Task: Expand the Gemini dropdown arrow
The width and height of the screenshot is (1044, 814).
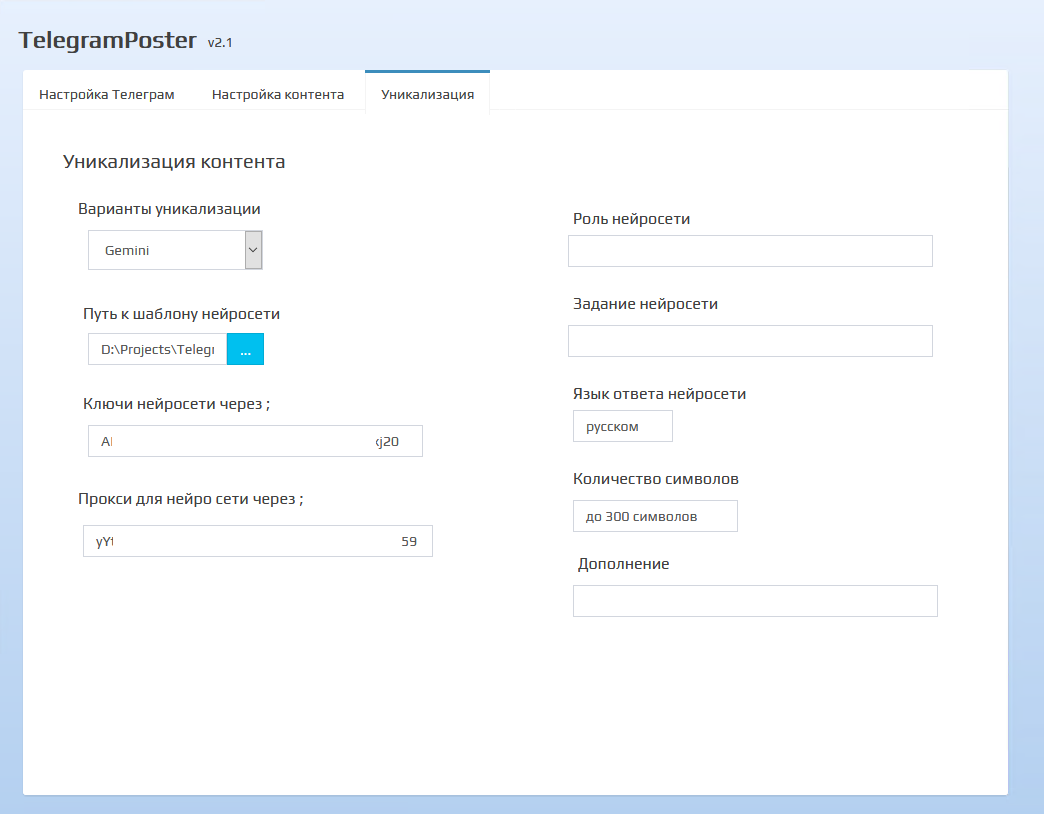Action: 253,250
